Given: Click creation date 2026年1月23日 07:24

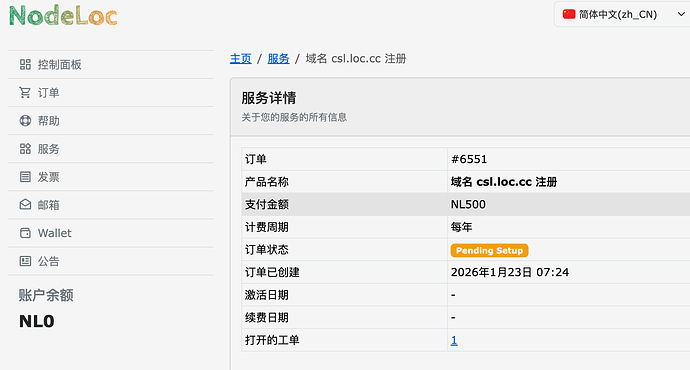Looking at the screenshot, I should tap(510, 272).
